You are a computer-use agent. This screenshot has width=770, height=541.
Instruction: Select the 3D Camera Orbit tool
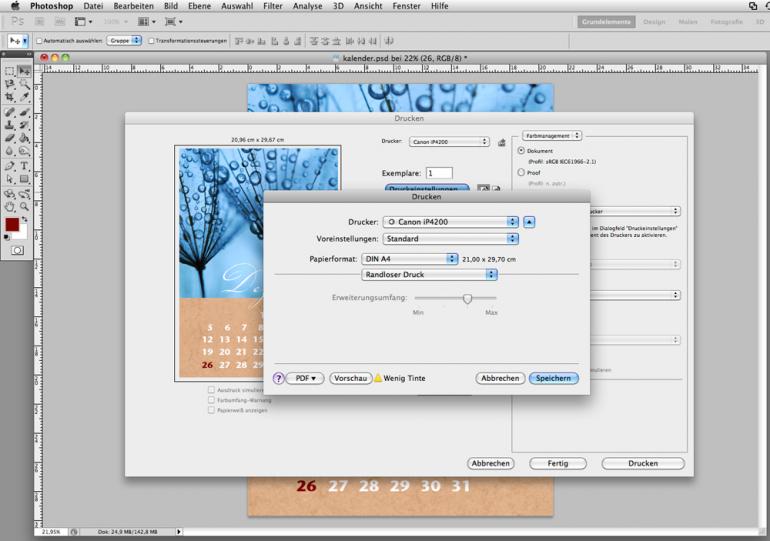[x=24, y=194]
